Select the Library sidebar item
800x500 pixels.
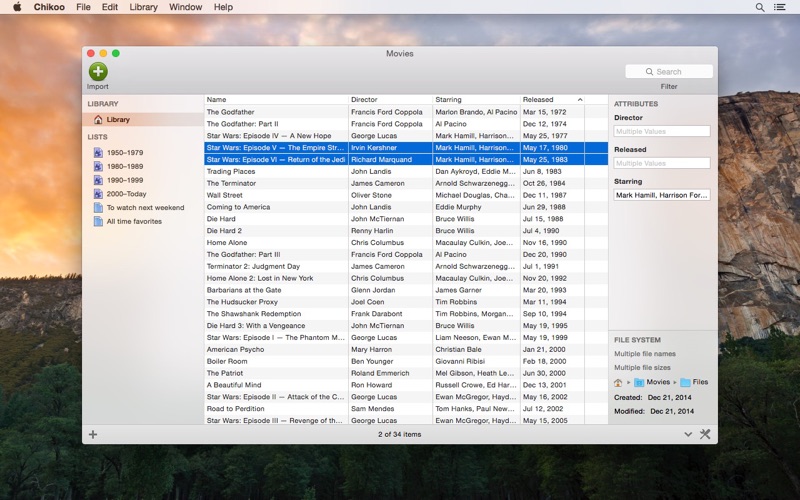[143, 119]
